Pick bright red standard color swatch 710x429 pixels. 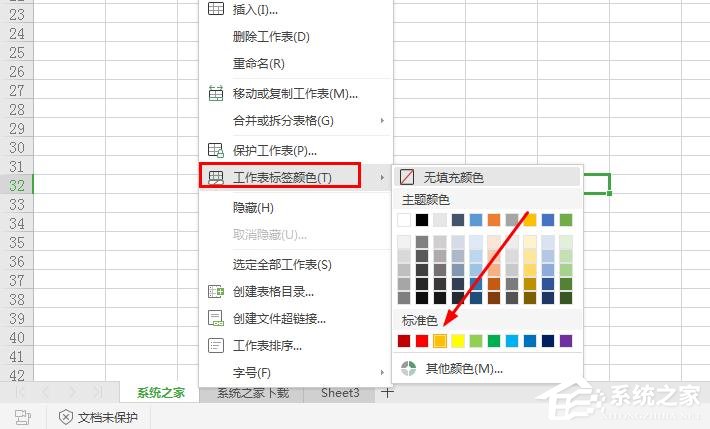pyautogui.click(x=422, y=341)
